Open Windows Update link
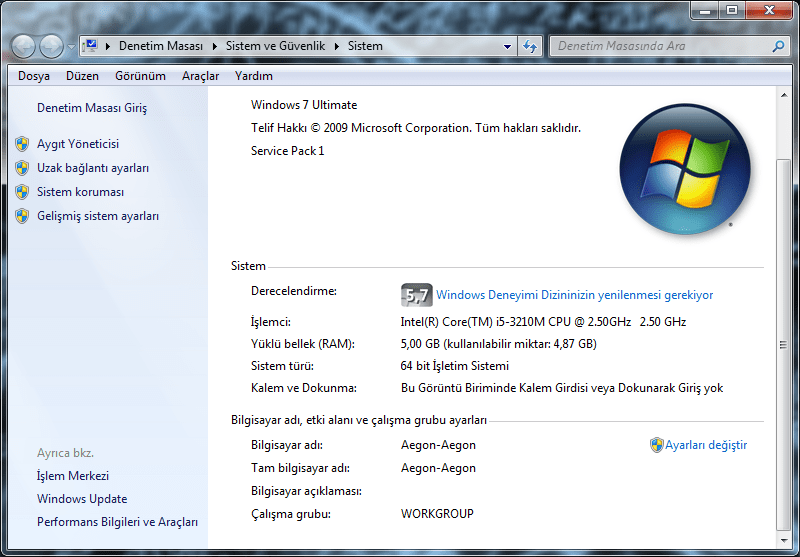The height and width of the screenshot is (557, 800). tap(82, 499)
